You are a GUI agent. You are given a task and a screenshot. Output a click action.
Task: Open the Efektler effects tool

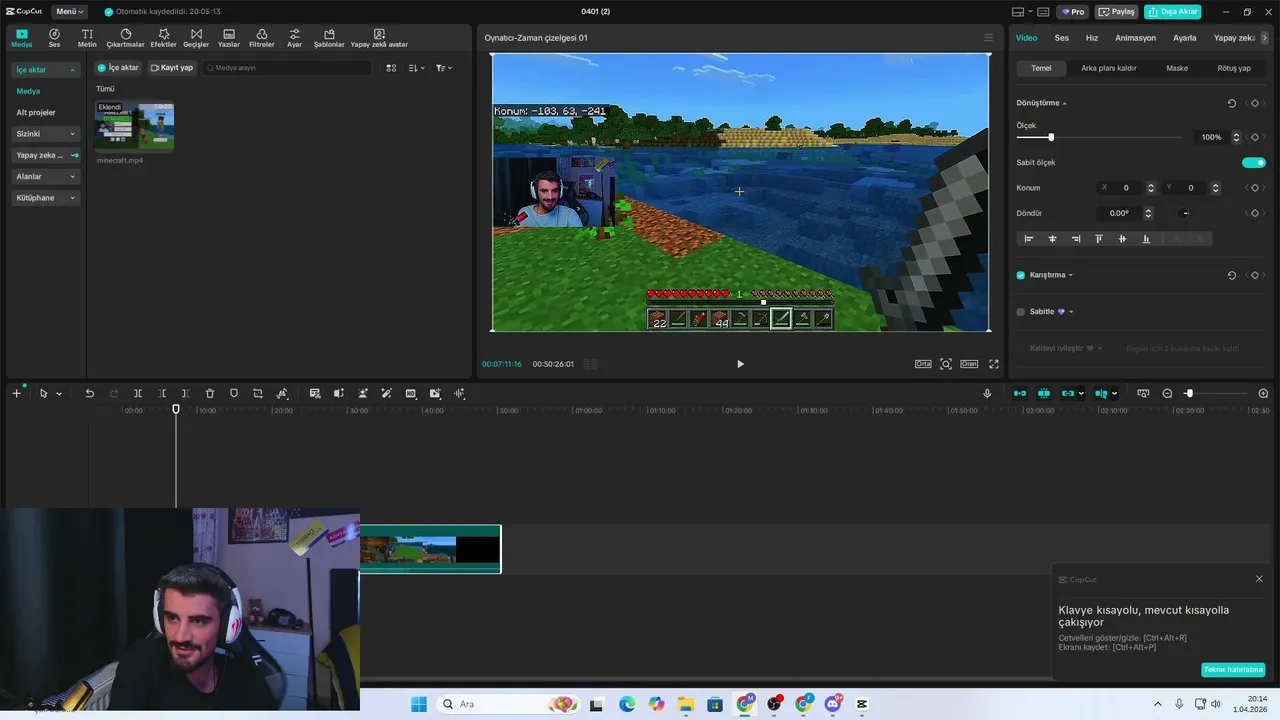coord(163,38)
